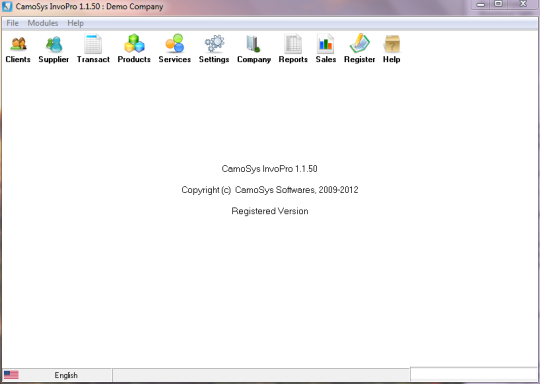Image resolution: width=540 pixels, height=384 pixels.
Task: Click the CamoSys app icon in title bar
Action: pos(7,7)
